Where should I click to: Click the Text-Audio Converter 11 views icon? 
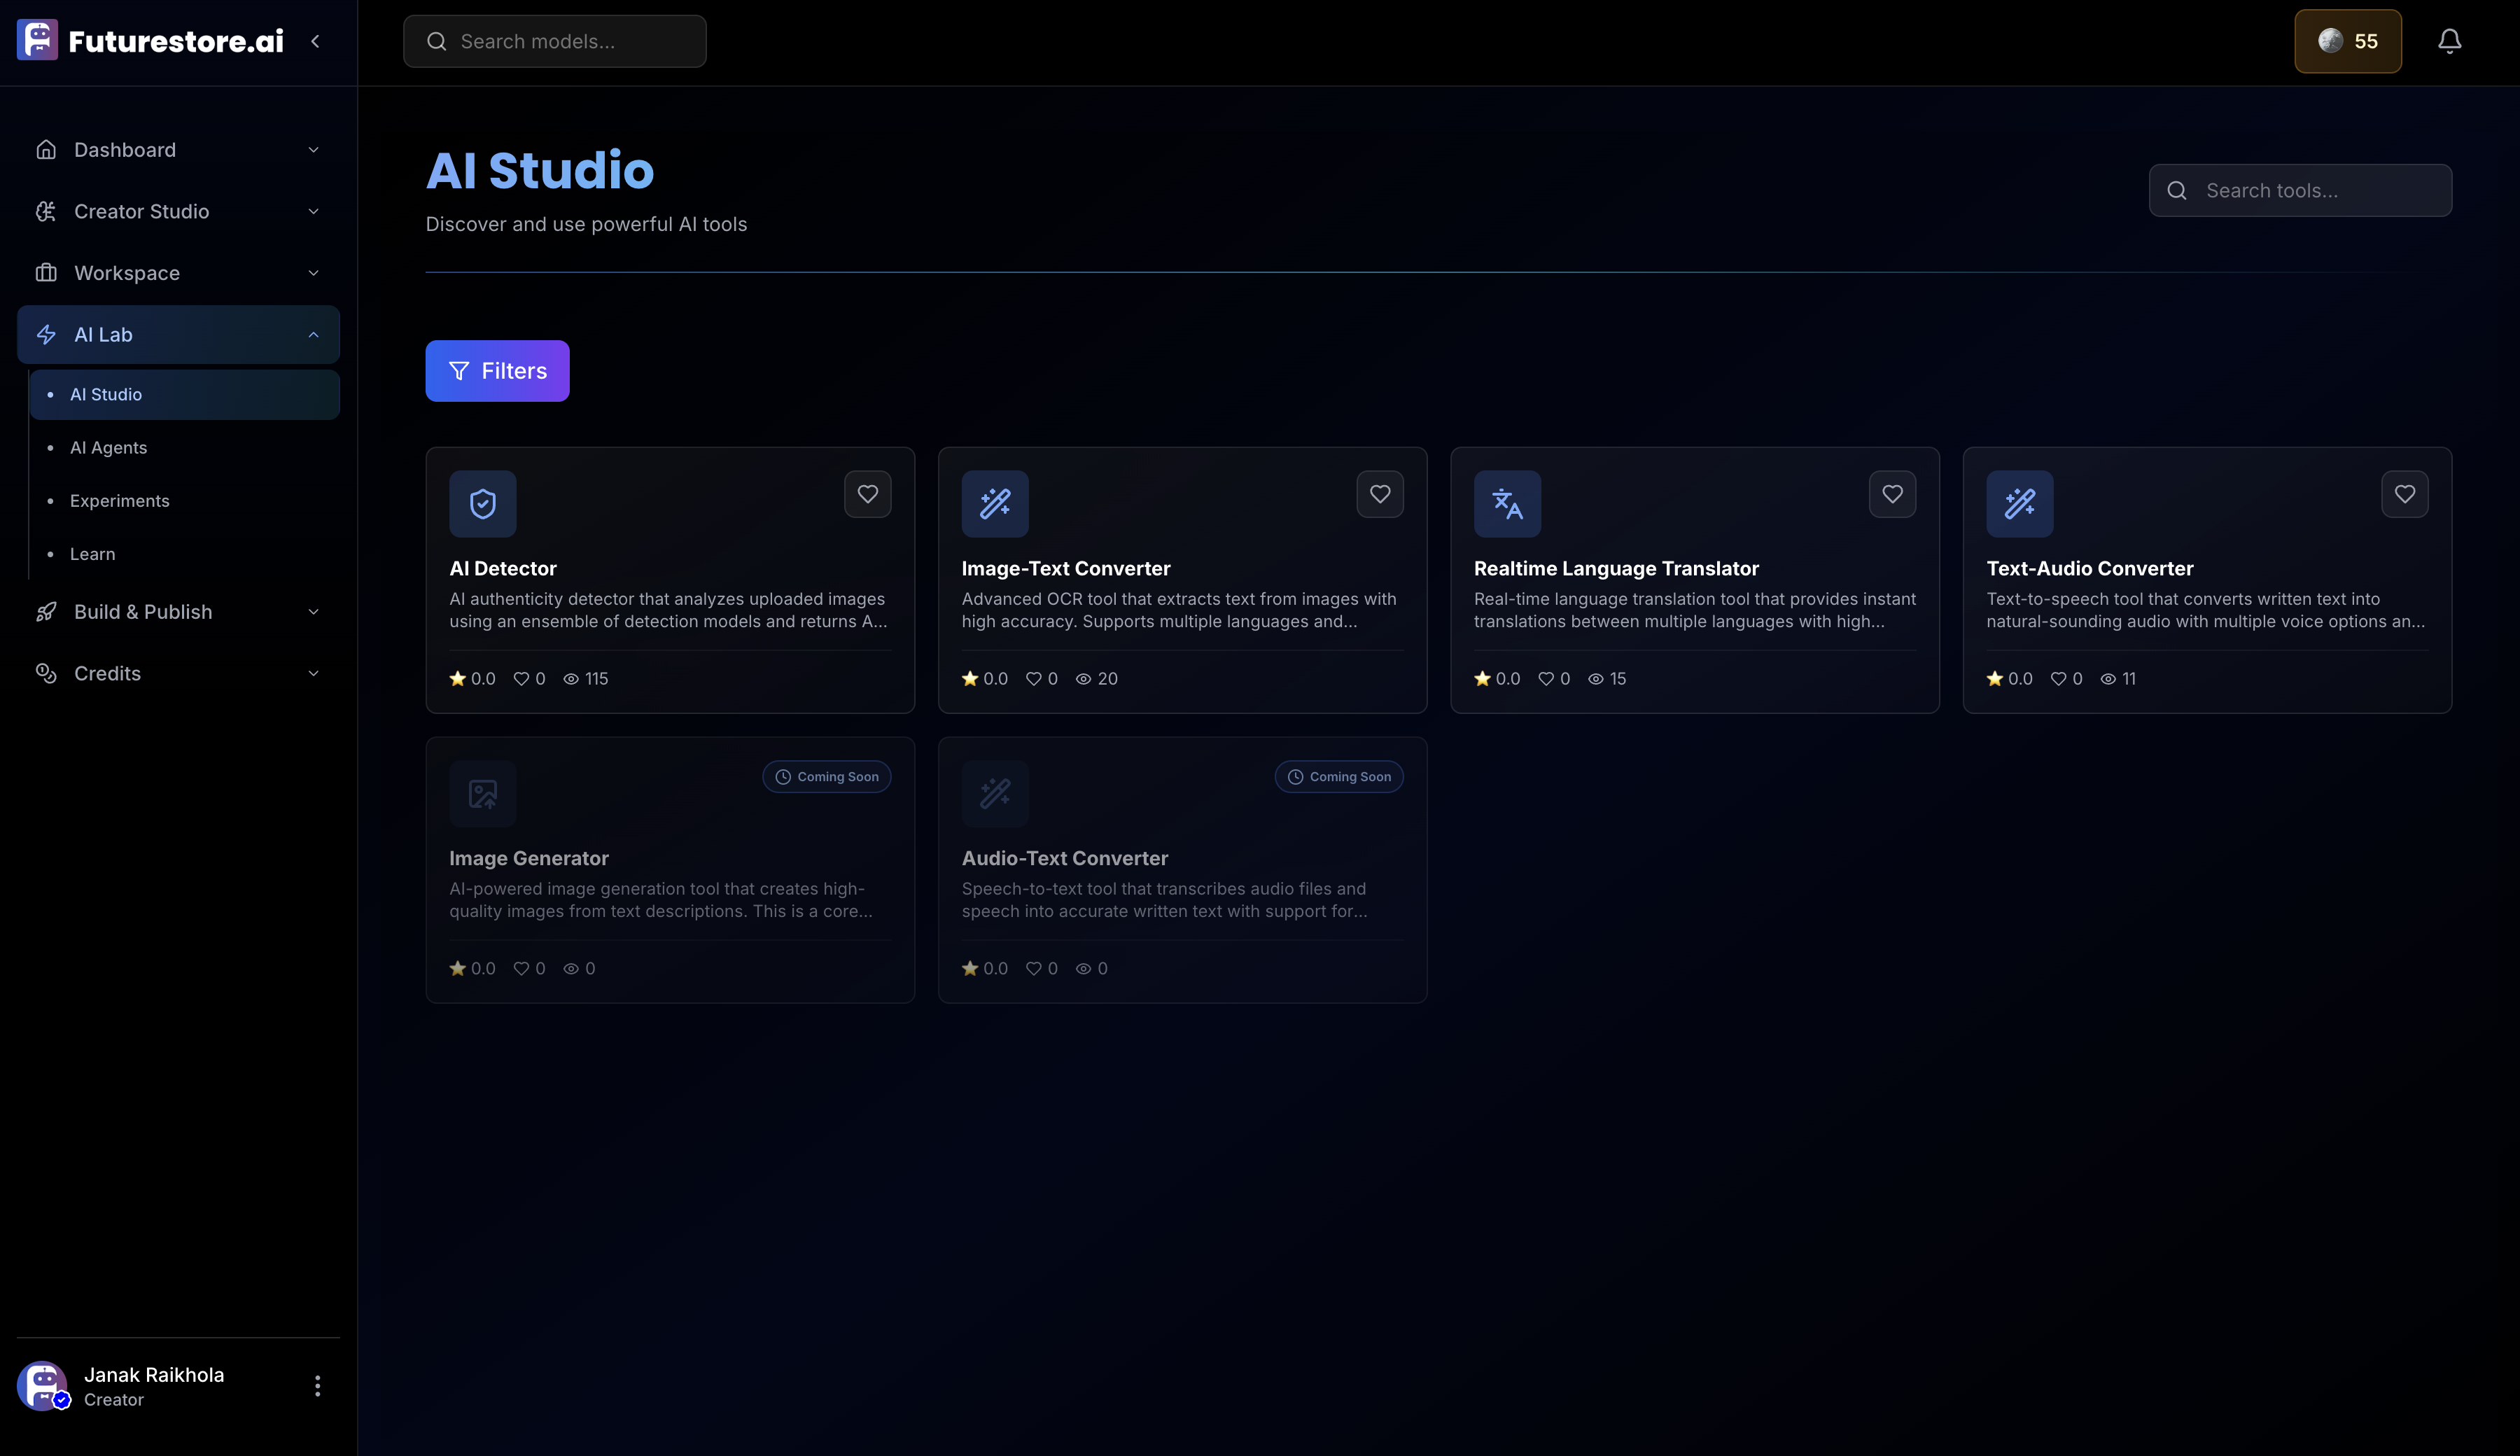2108,679
